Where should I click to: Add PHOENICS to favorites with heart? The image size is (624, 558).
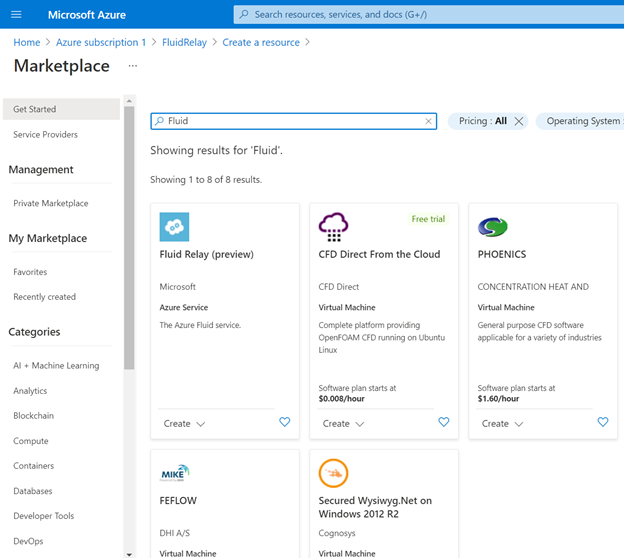pyautogui.click(x=603, y=423)
